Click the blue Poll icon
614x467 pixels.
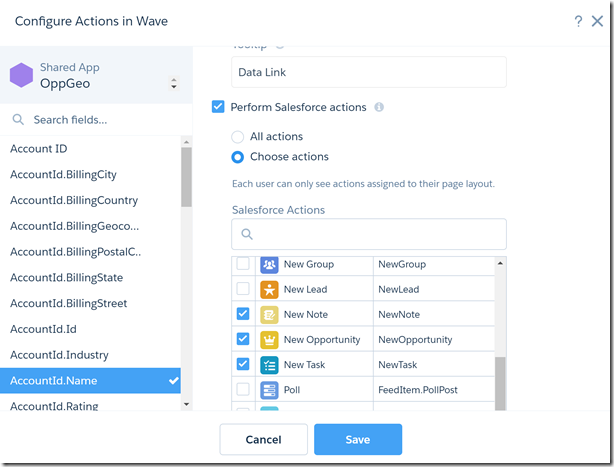pyautogui.click(x=269, y=390)
